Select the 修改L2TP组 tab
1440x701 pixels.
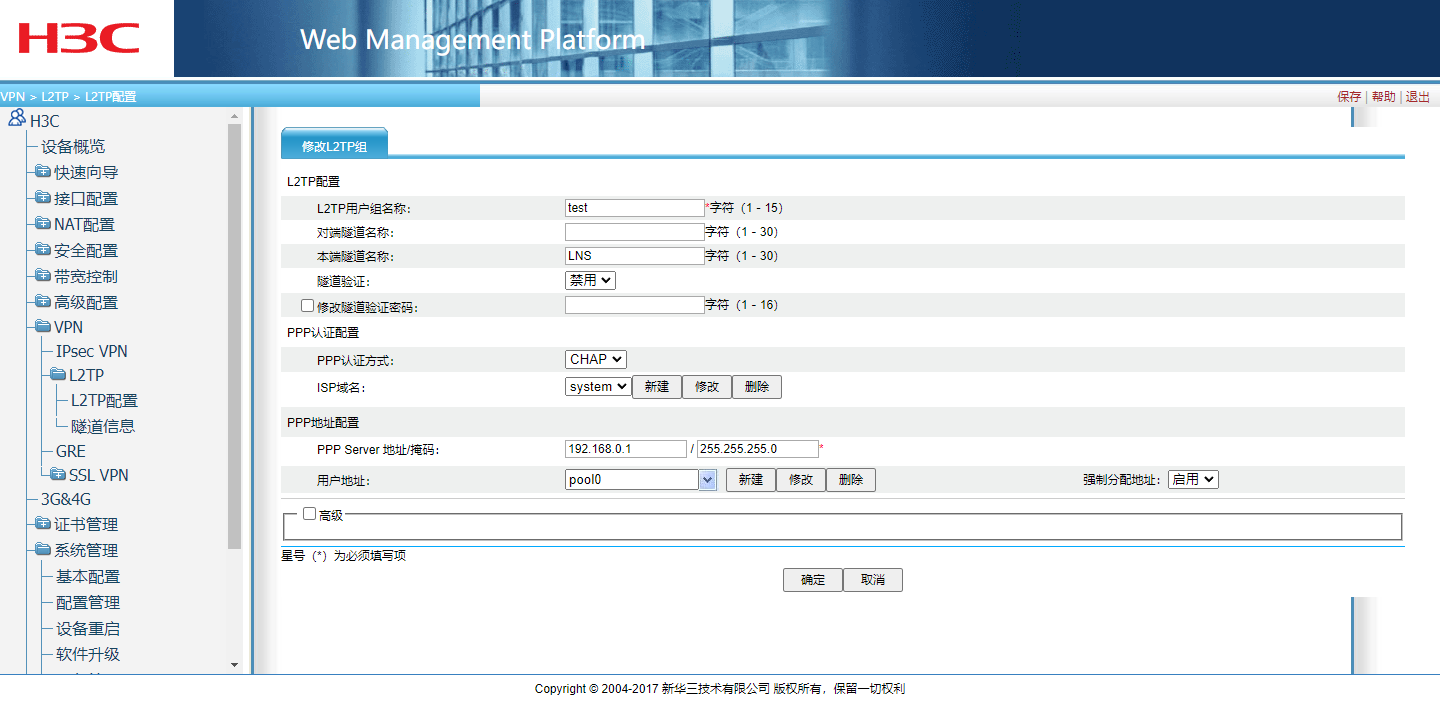tap(334, 146)
